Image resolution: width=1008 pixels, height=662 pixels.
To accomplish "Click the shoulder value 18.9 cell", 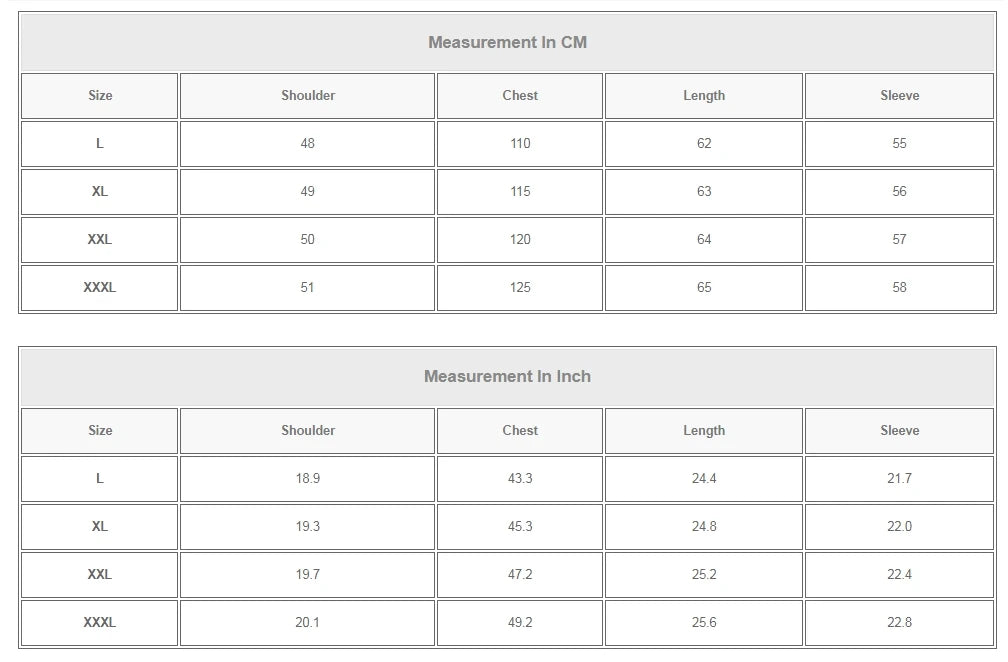I will click(x=308, y=479).
